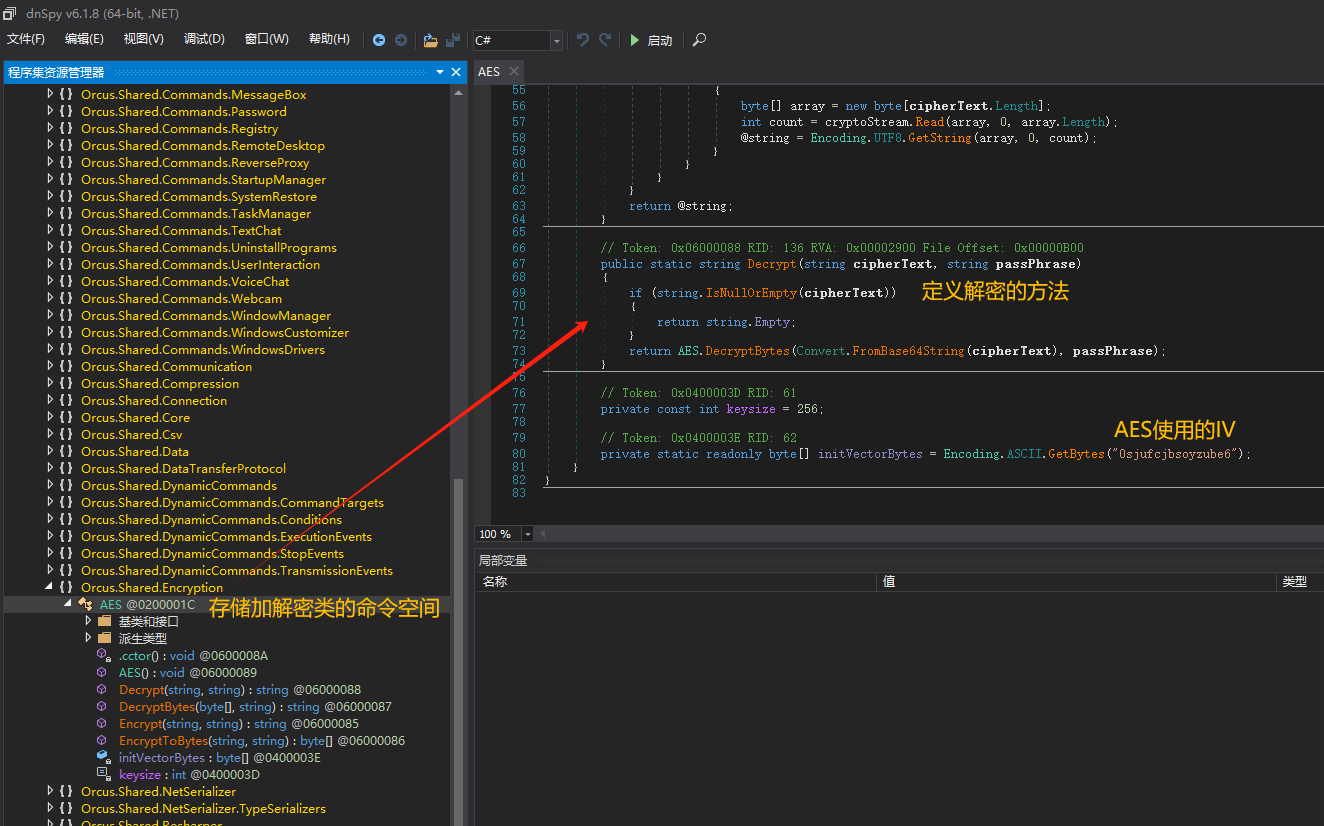1324x826 pixels.
Task: Select Orcus.Shared.Commands.Webcam in the tree
Action: [x=181, y=298]
